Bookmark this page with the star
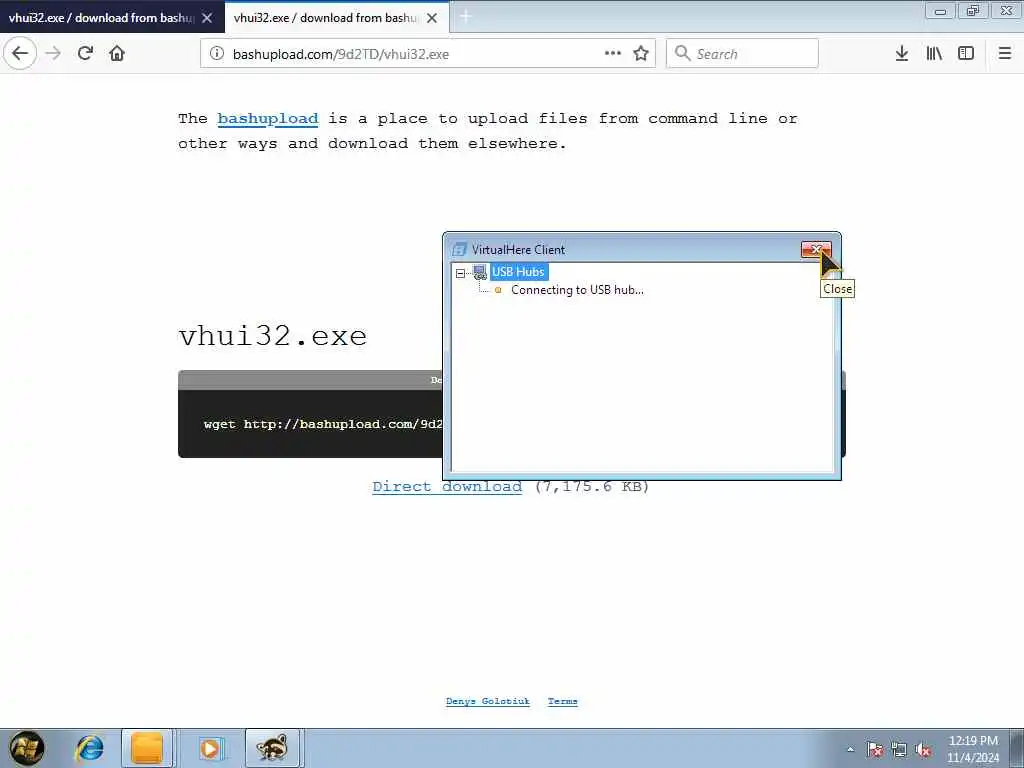This screenshot has height=768, width=1024. coord(641,54)
